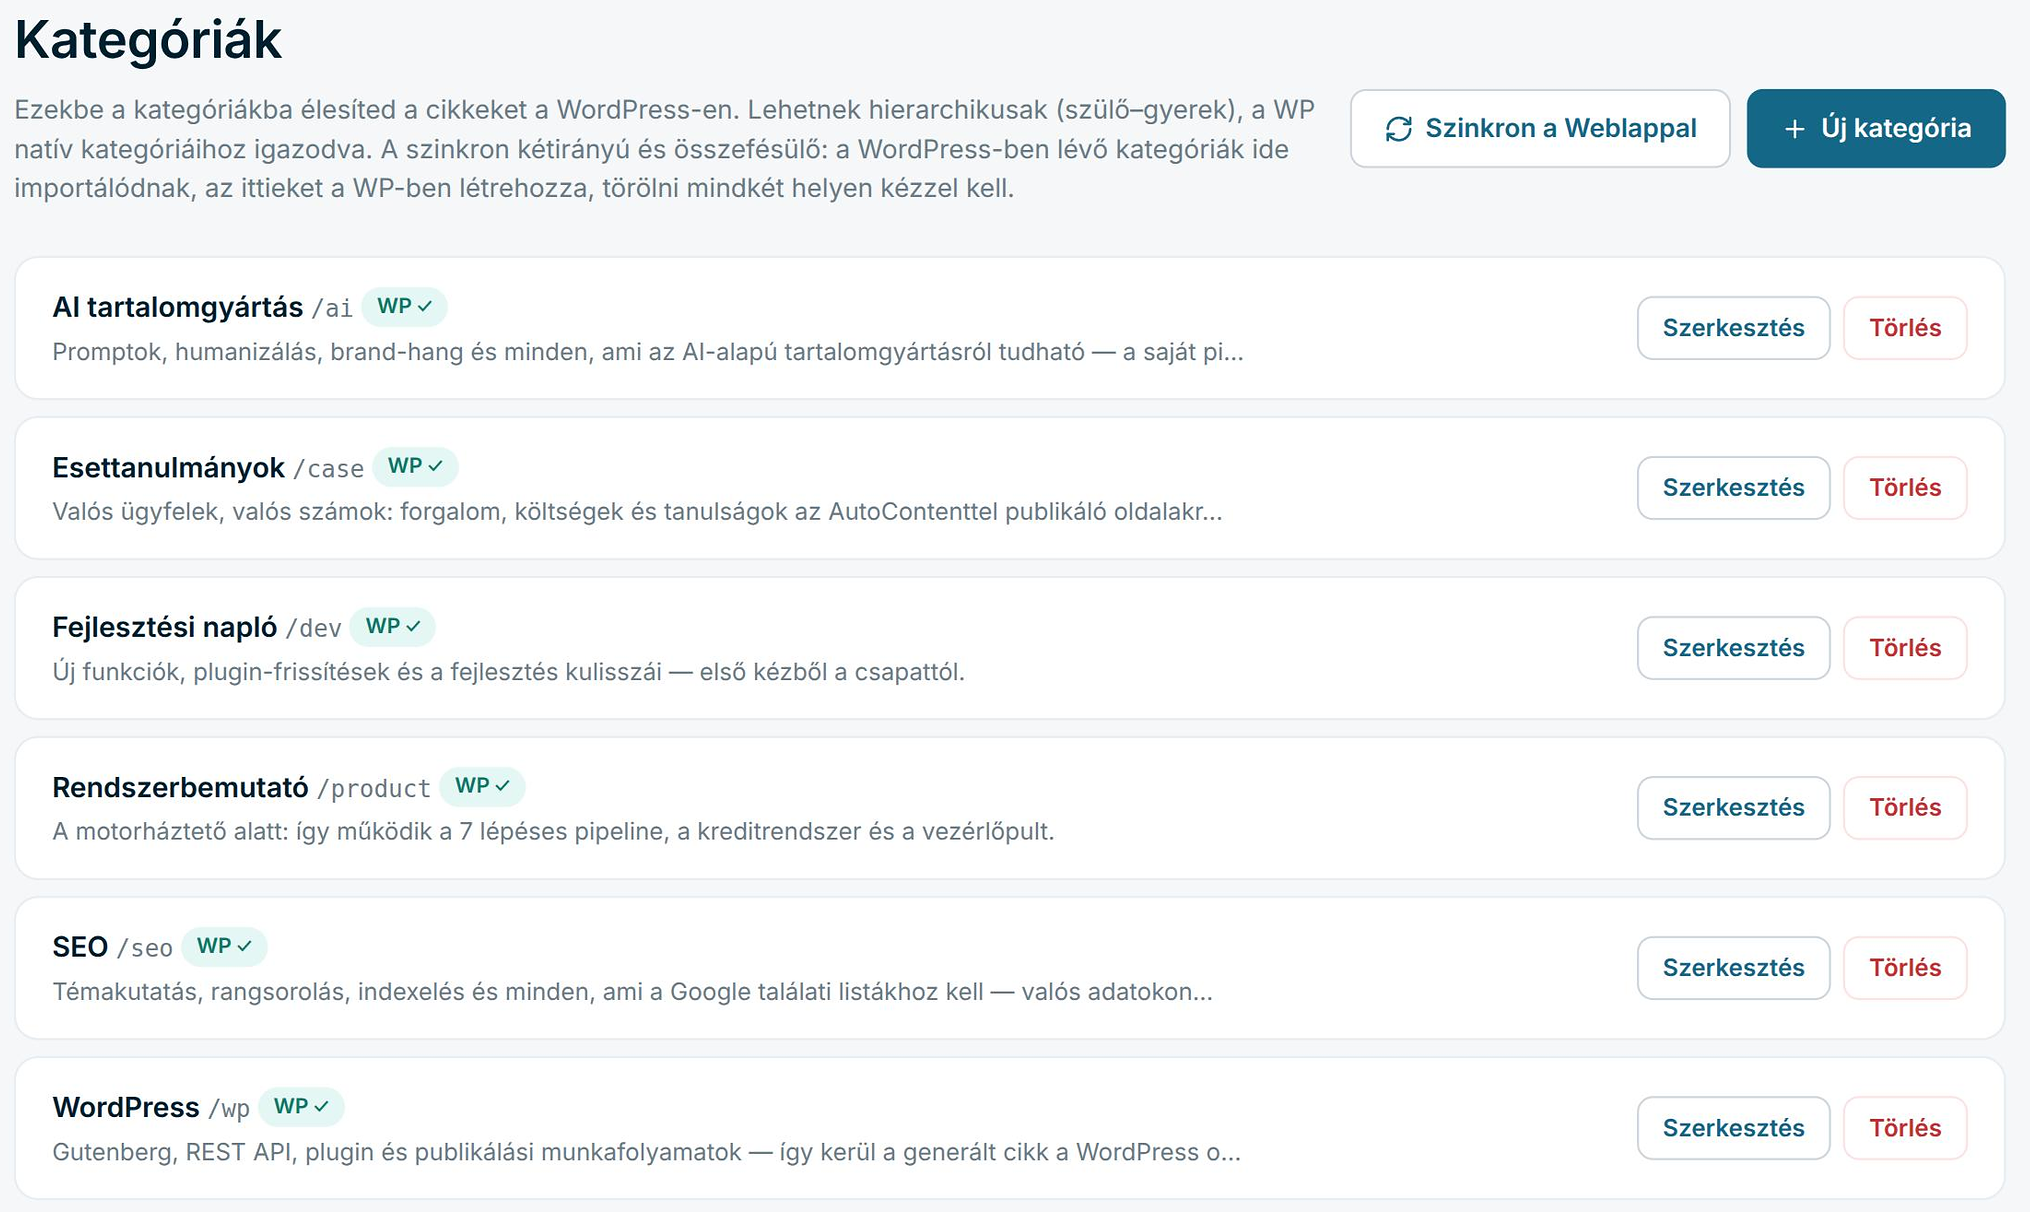The image size is (2030, 1212).
Task: Click the WP badge next to Esettanulmányok
Action: (415, 466)
